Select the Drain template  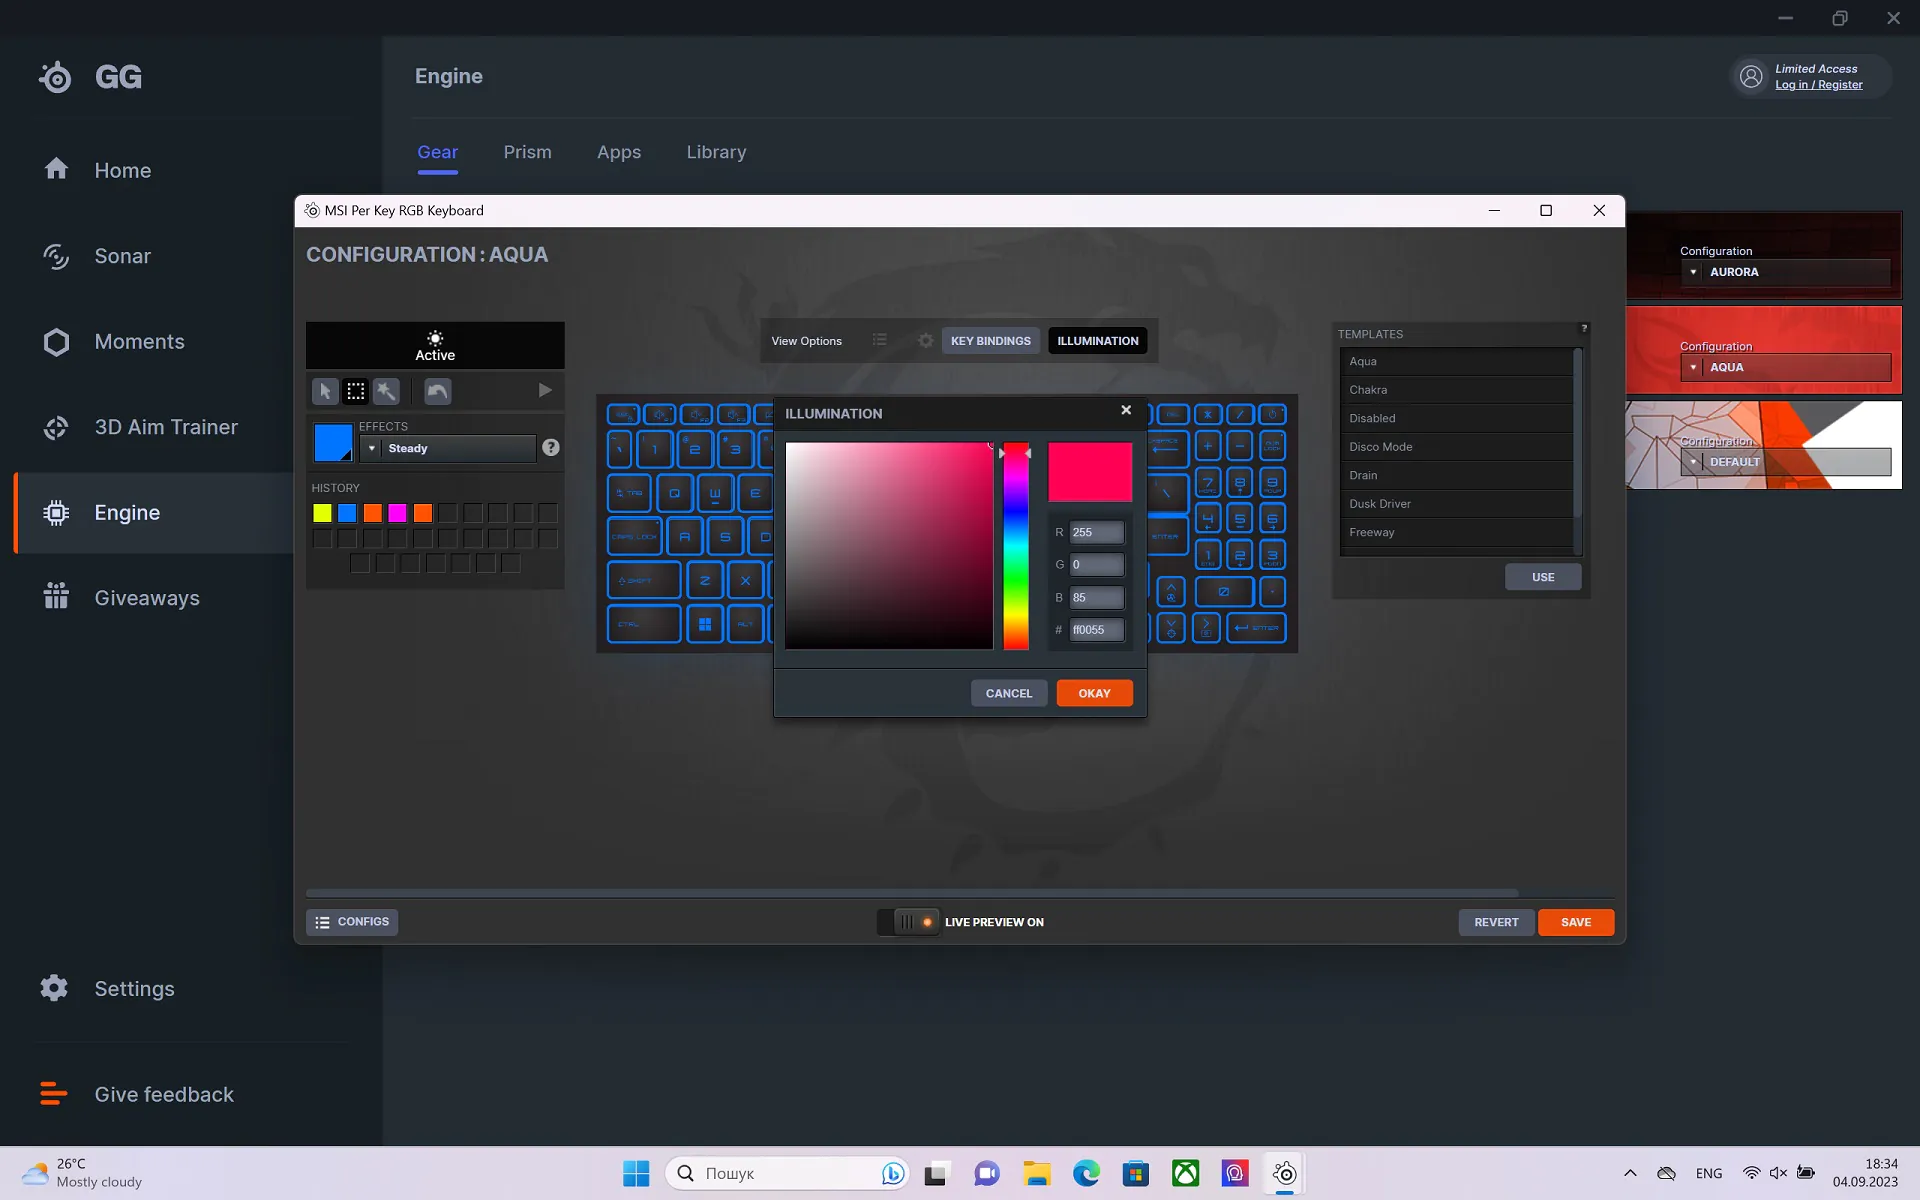click(x=1456, y=475)
